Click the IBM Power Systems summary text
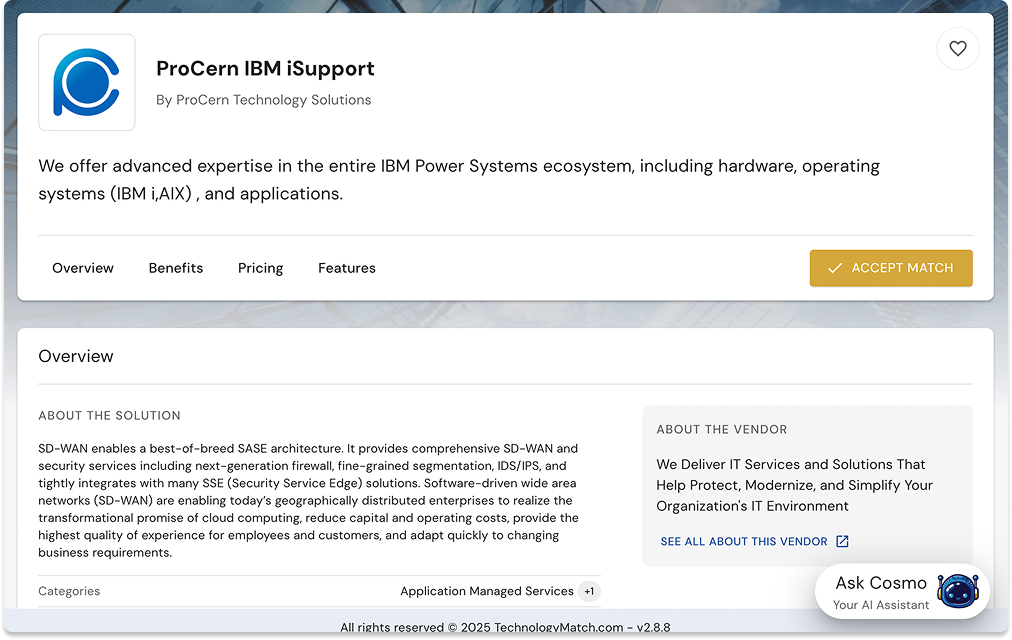Image resolution: width=1012 pixels, height=640 pixels. [459, 180]
